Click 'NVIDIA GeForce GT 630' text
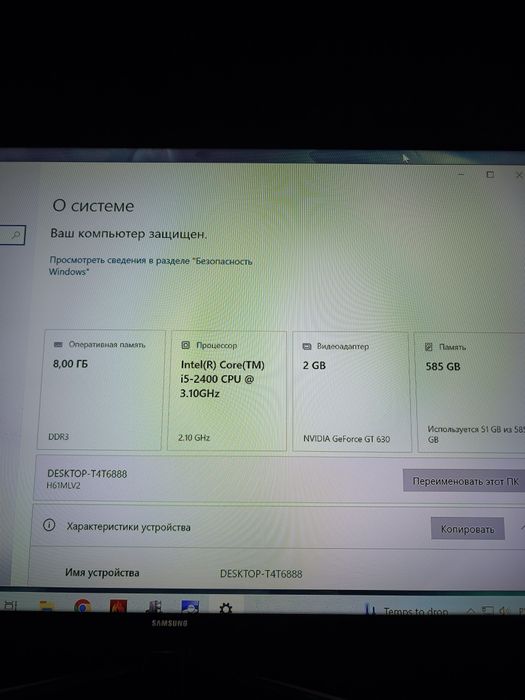The width and height of the screenshot is (525, 700). 346,439
